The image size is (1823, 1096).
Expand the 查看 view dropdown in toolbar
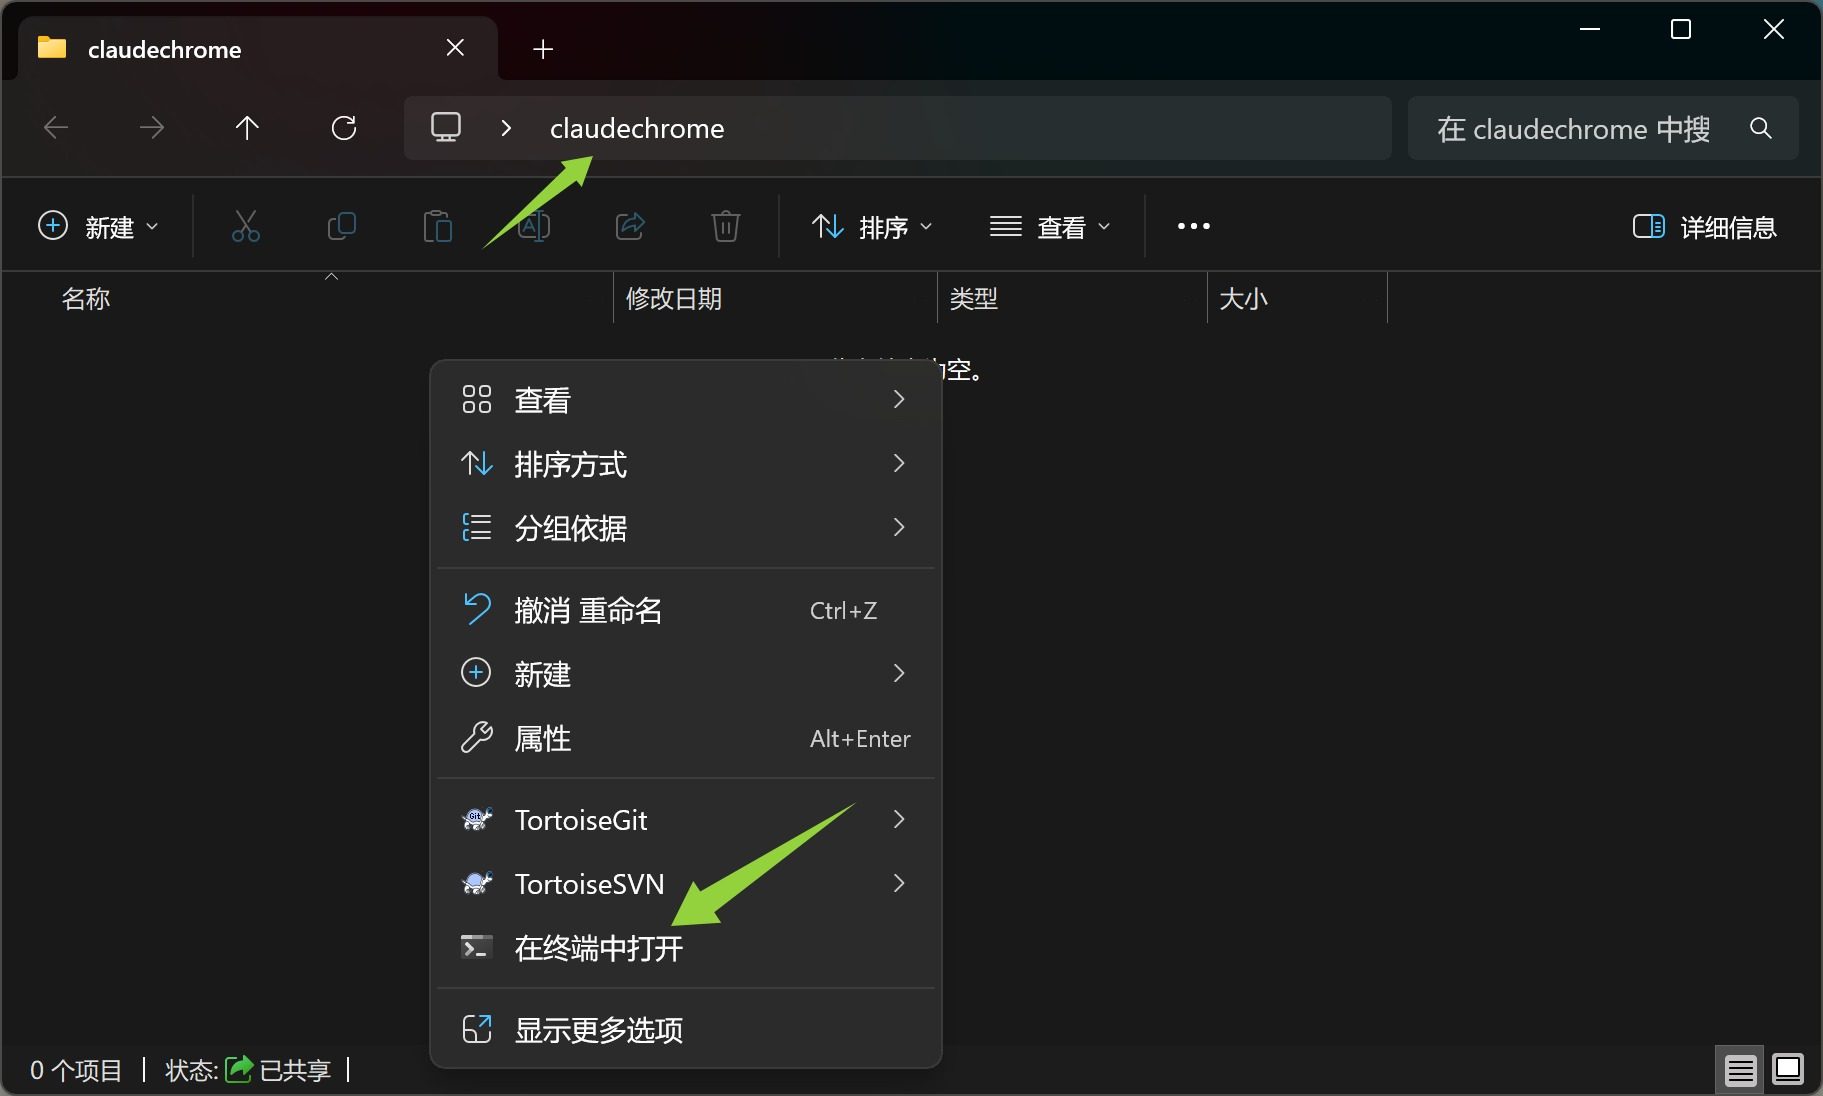1050,227
